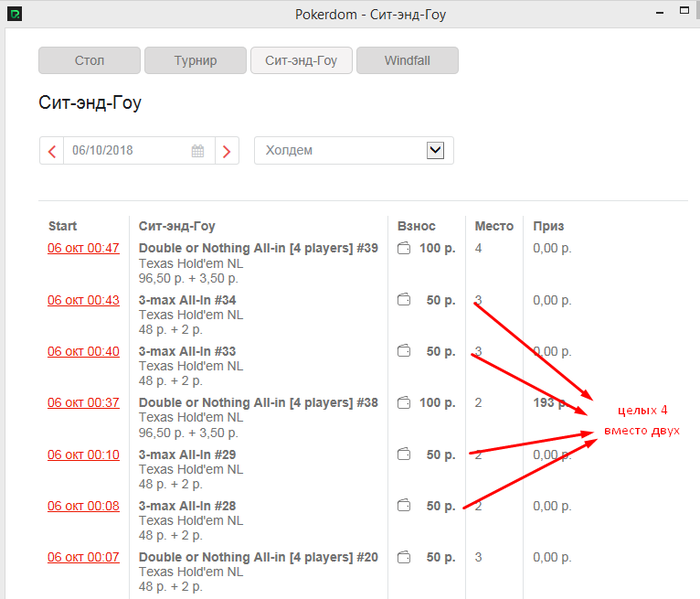Go to previous date with left arrow
Screen dimensions: 700x599
point(52,151)
